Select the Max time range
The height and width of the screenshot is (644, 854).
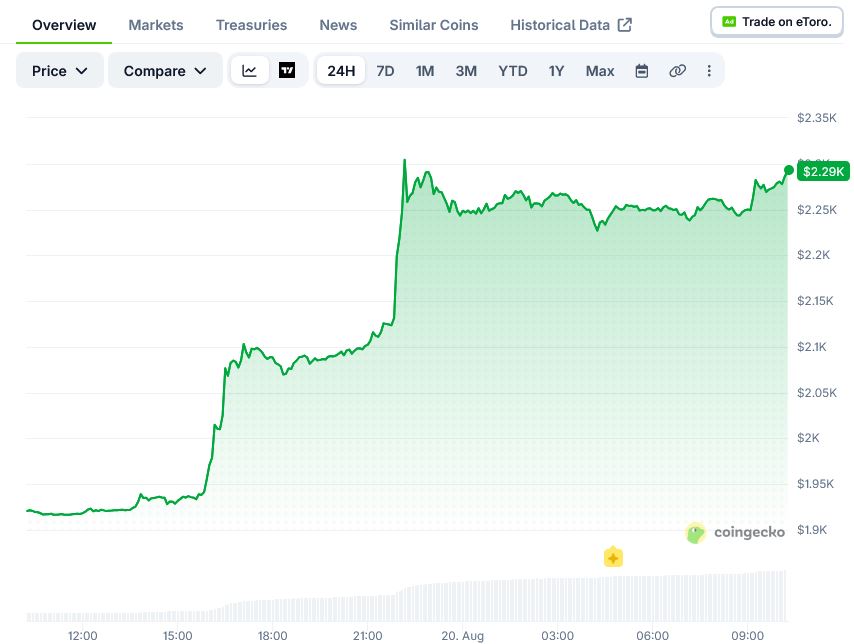click(600, 71)
